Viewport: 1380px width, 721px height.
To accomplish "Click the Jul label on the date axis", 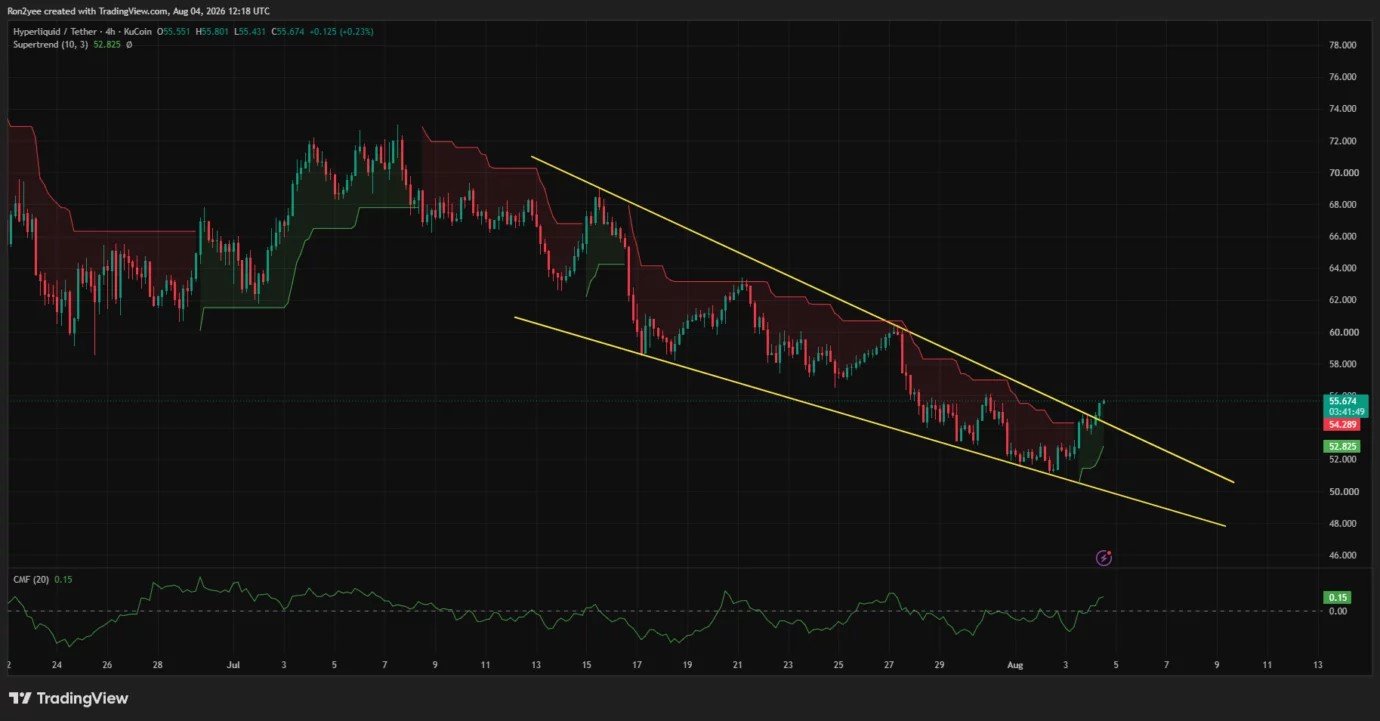I will 233,664.
